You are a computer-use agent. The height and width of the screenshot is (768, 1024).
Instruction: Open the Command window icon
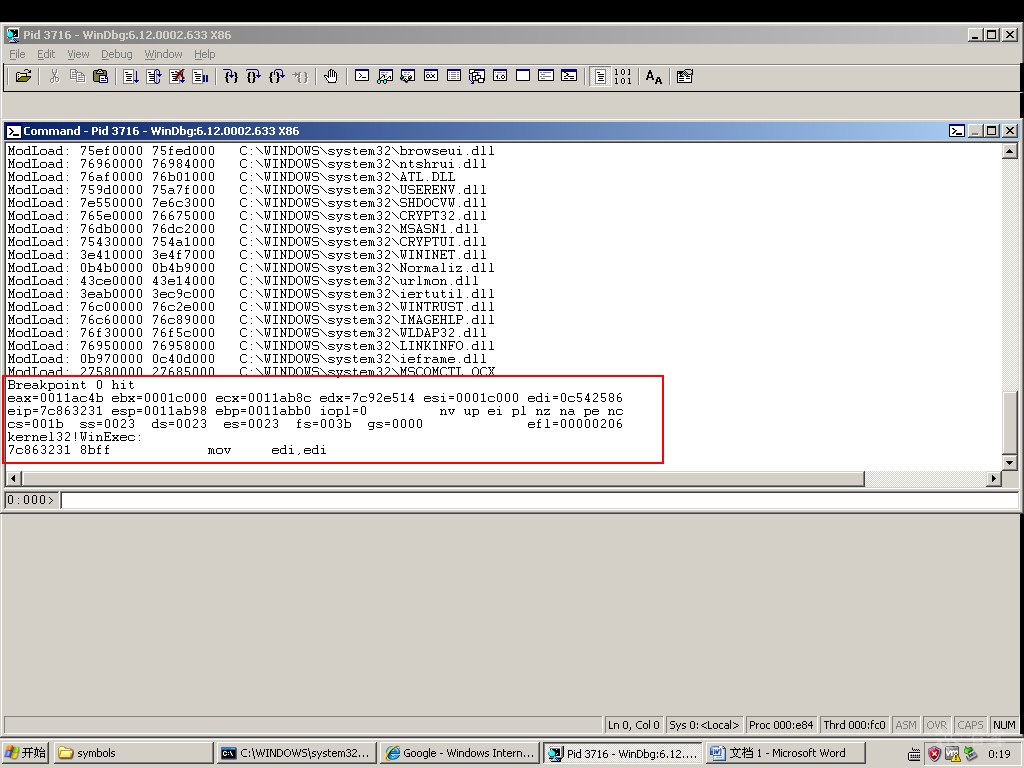362,76
